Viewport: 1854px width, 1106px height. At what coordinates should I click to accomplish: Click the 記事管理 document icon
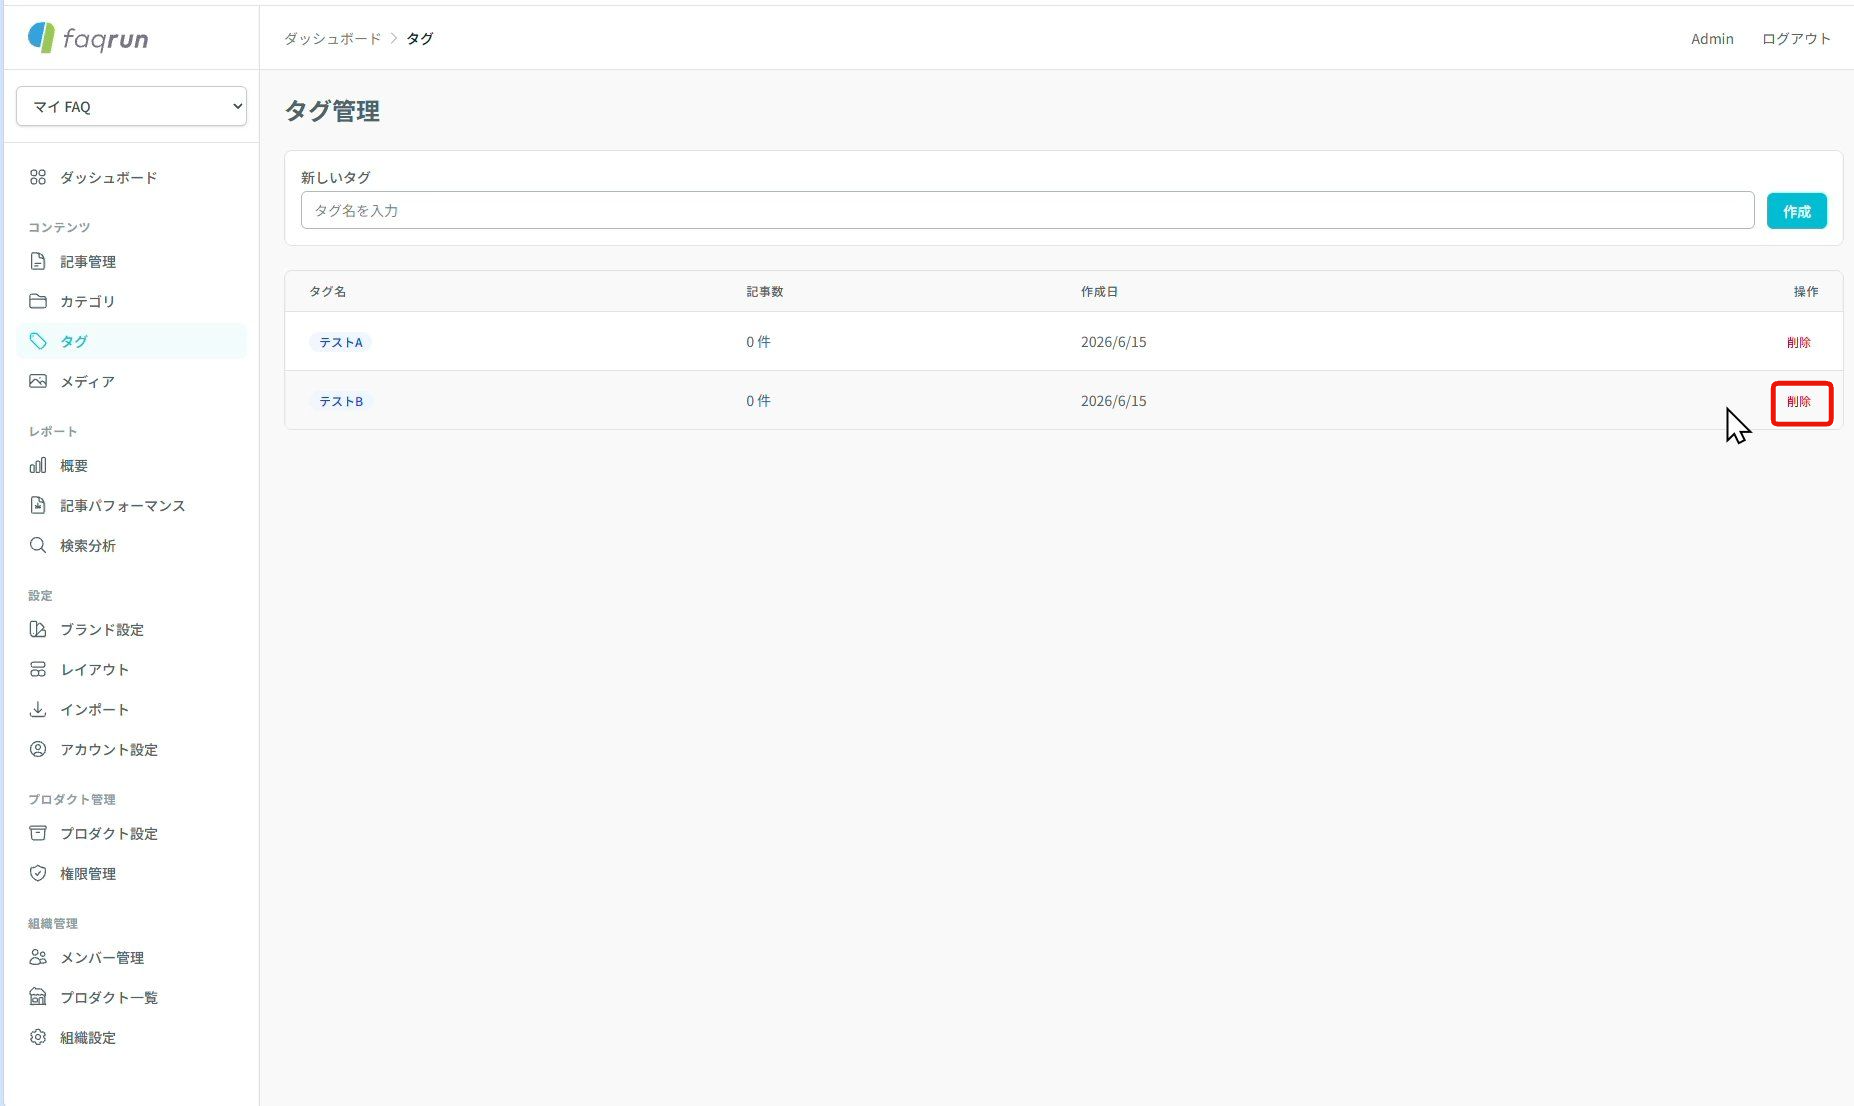[x=38, y=261]
